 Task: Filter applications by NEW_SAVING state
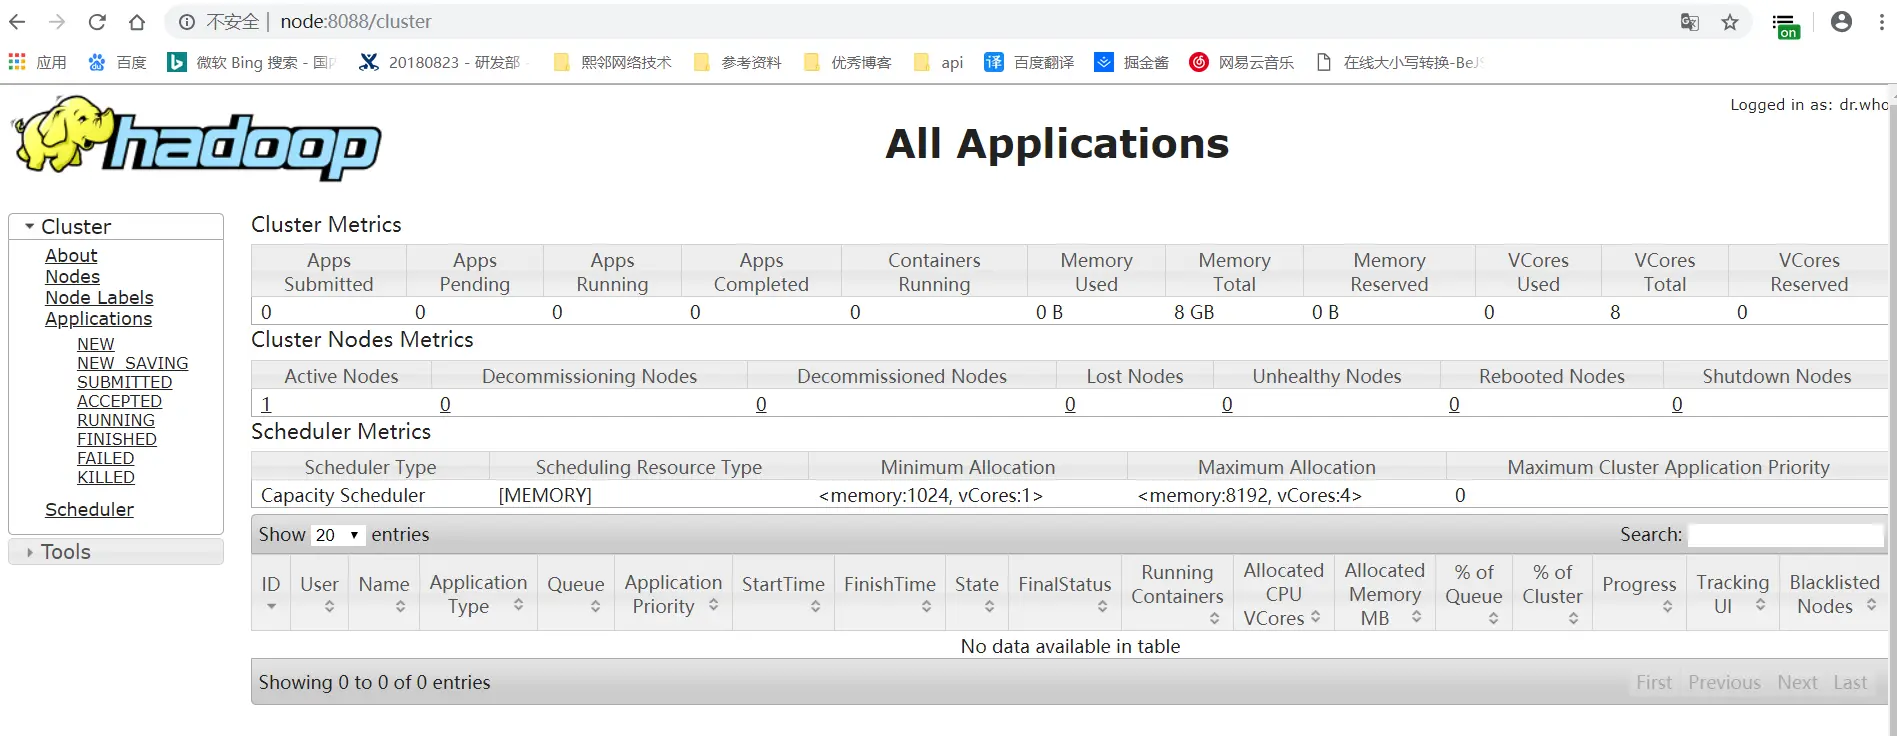(x=132, y=363)
